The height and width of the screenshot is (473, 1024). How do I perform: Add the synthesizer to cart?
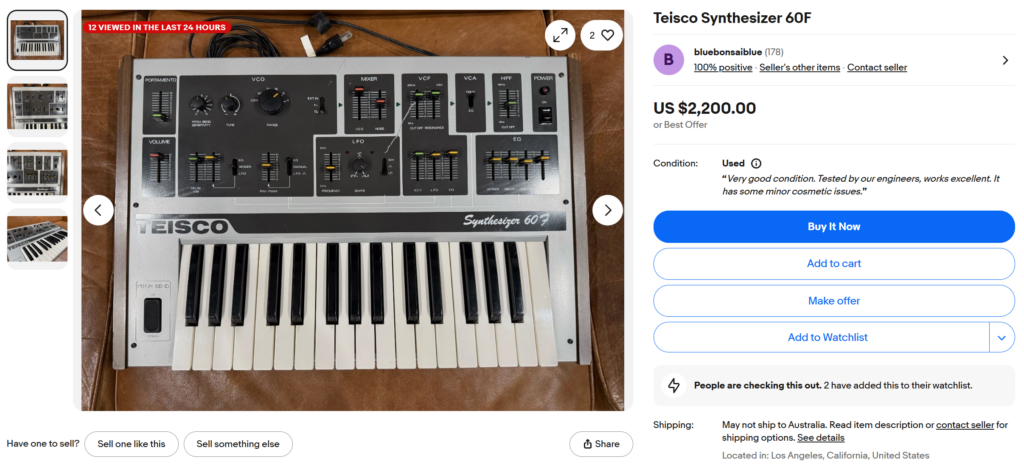(x=834, y=264)
